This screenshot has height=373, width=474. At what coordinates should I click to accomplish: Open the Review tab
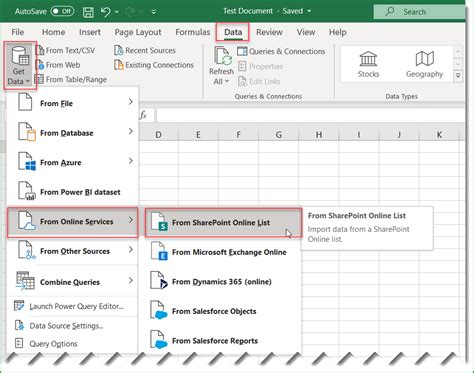click(269, 32)
